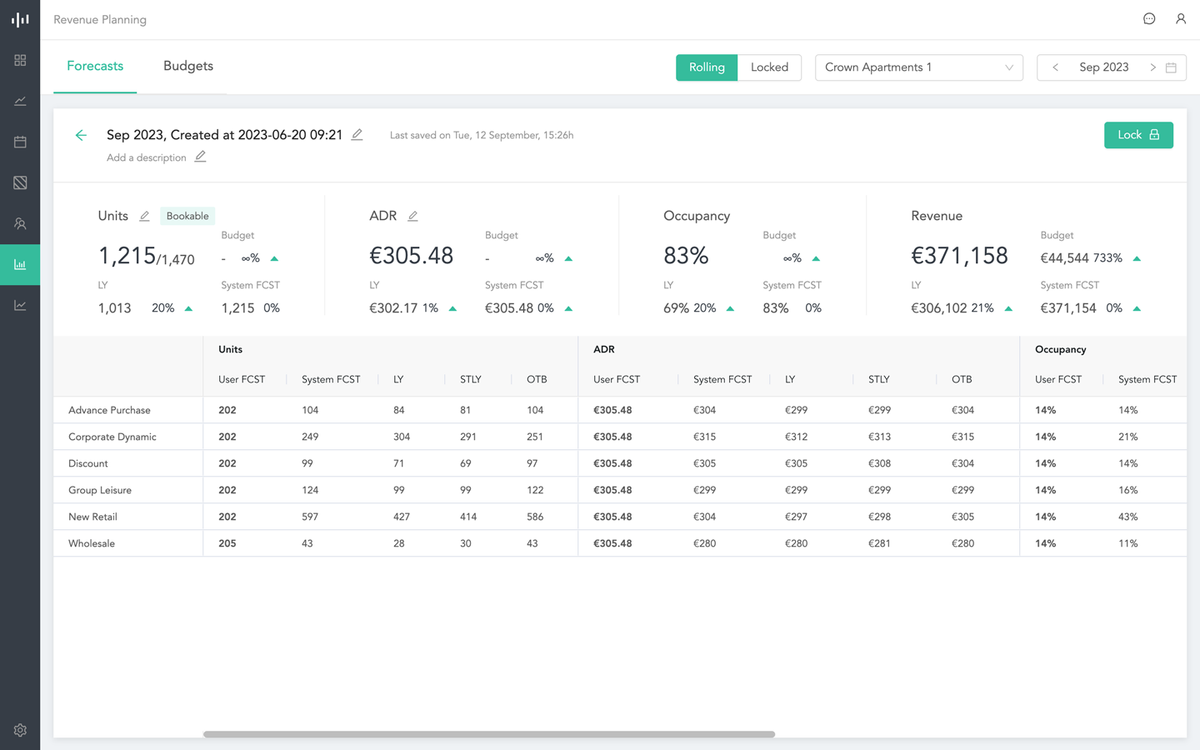Image resolution: width=1200 pixels, height=750 pixels.
Task: Expand the Crown Apartments 1 dropdown
Action: [919, 67]
